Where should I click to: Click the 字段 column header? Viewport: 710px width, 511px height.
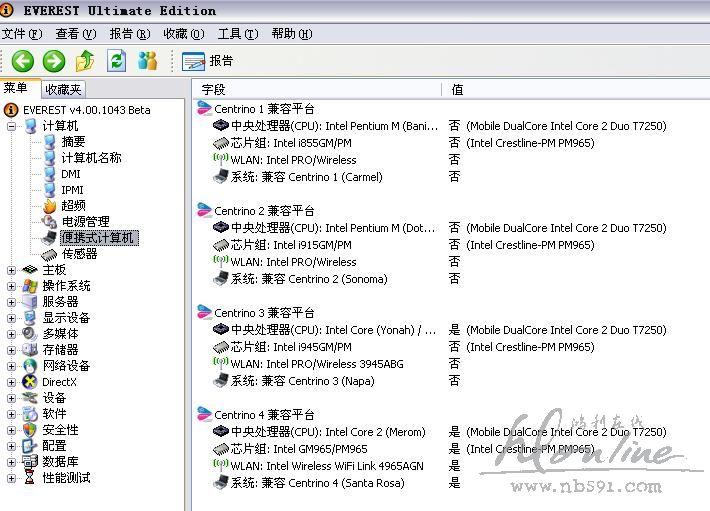(214, 89)
